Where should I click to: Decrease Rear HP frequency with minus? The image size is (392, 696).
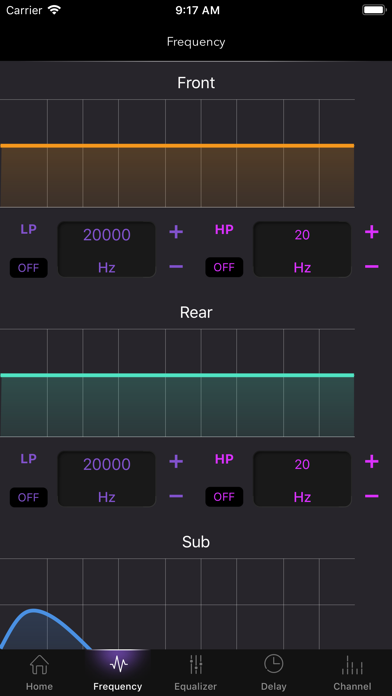[372, 496]
